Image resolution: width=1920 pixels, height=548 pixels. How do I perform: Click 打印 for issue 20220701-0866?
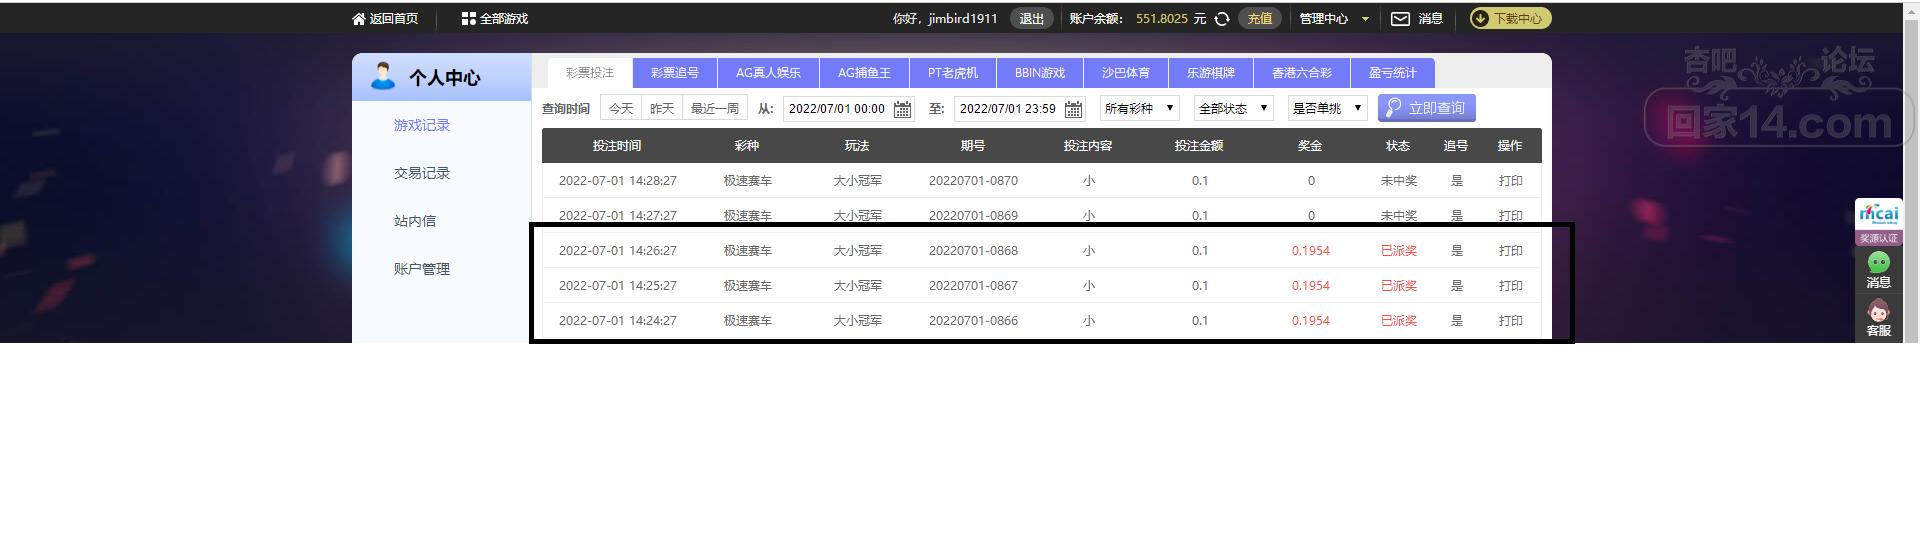coord(1510,321)
